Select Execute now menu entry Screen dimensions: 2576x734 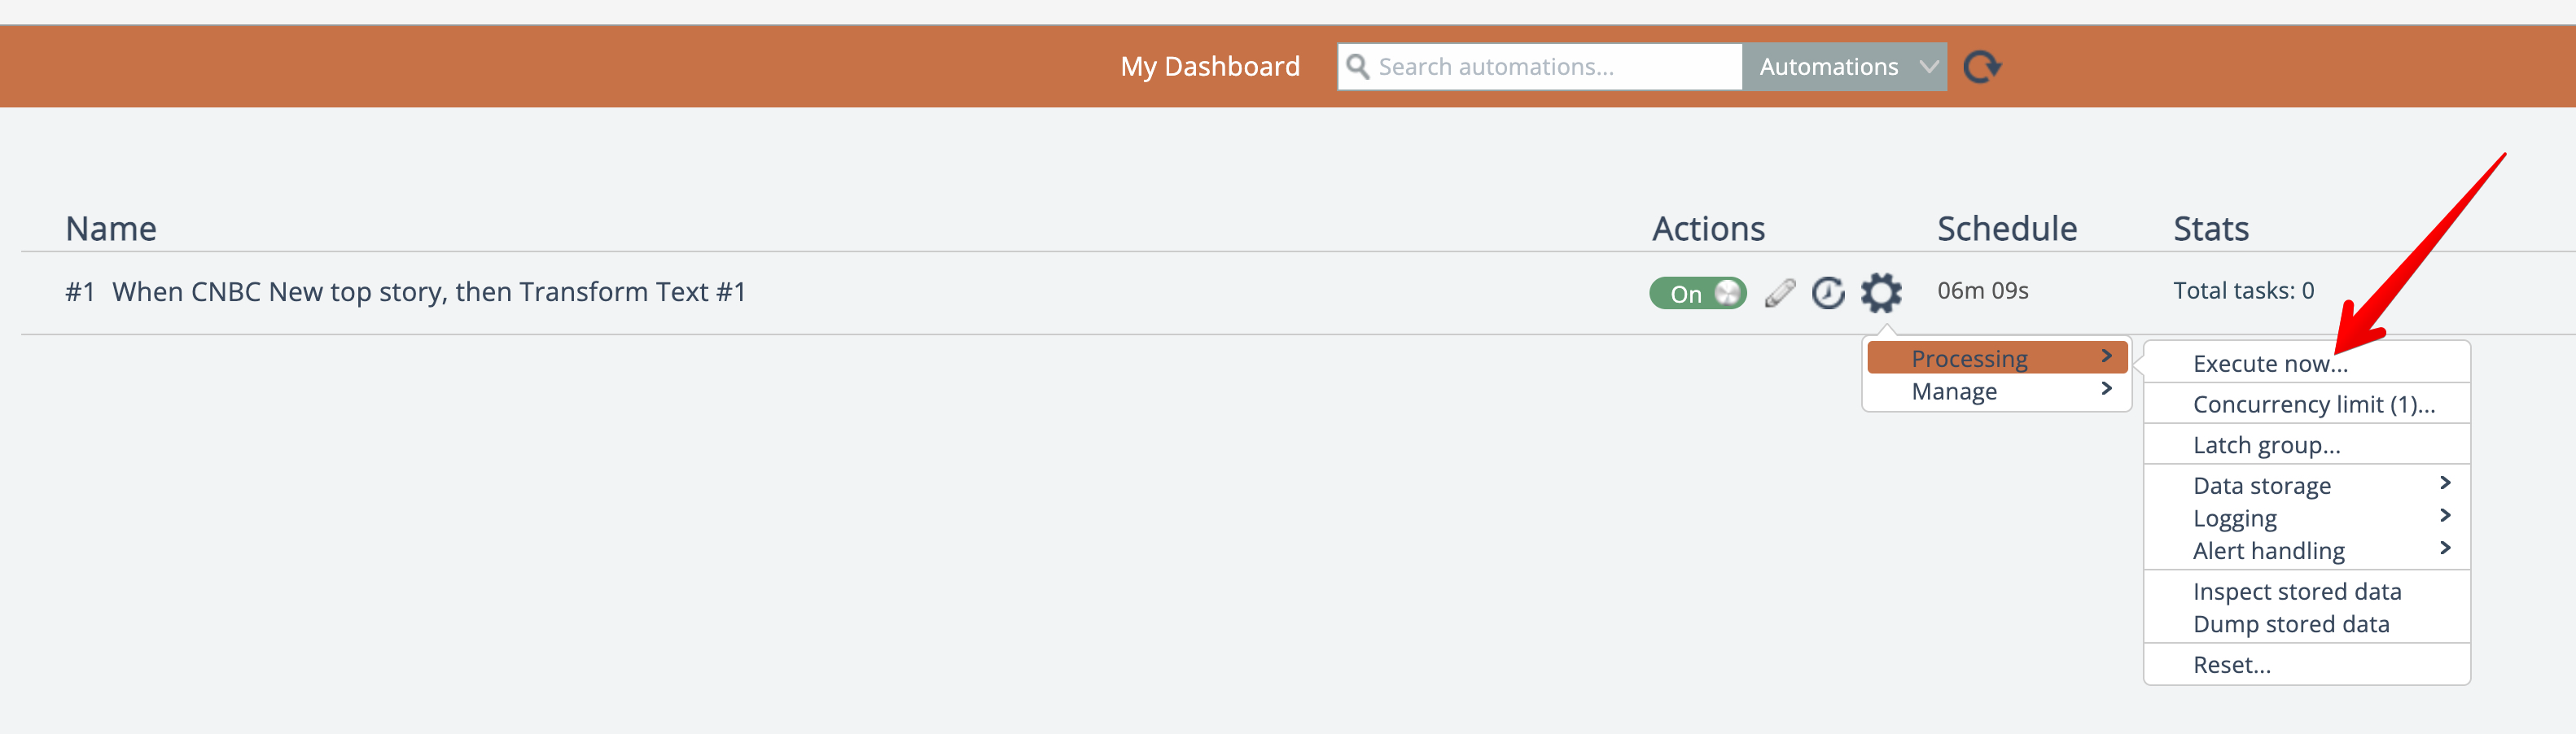pos(2269,363)
